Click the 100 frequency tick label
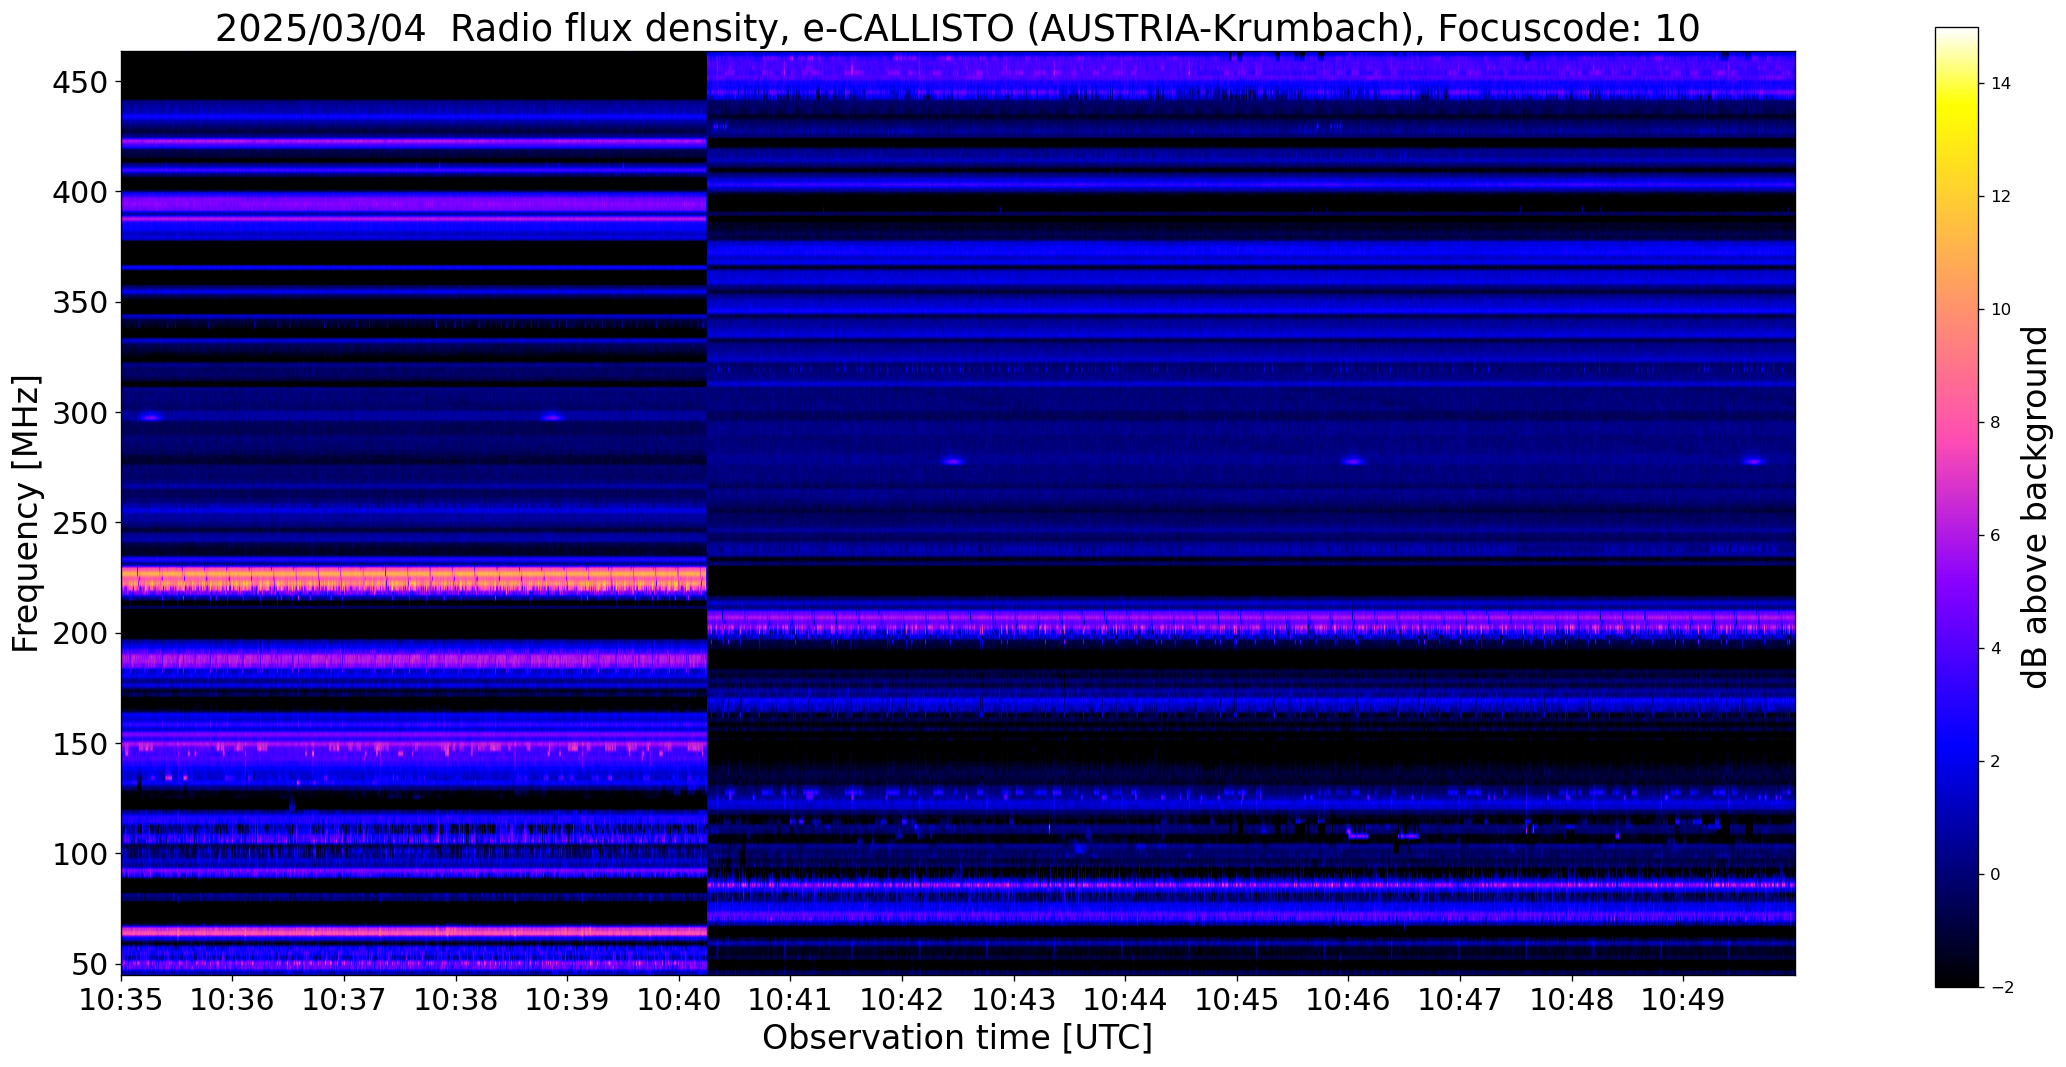The image size is (2066, 1067). point(81,855)
